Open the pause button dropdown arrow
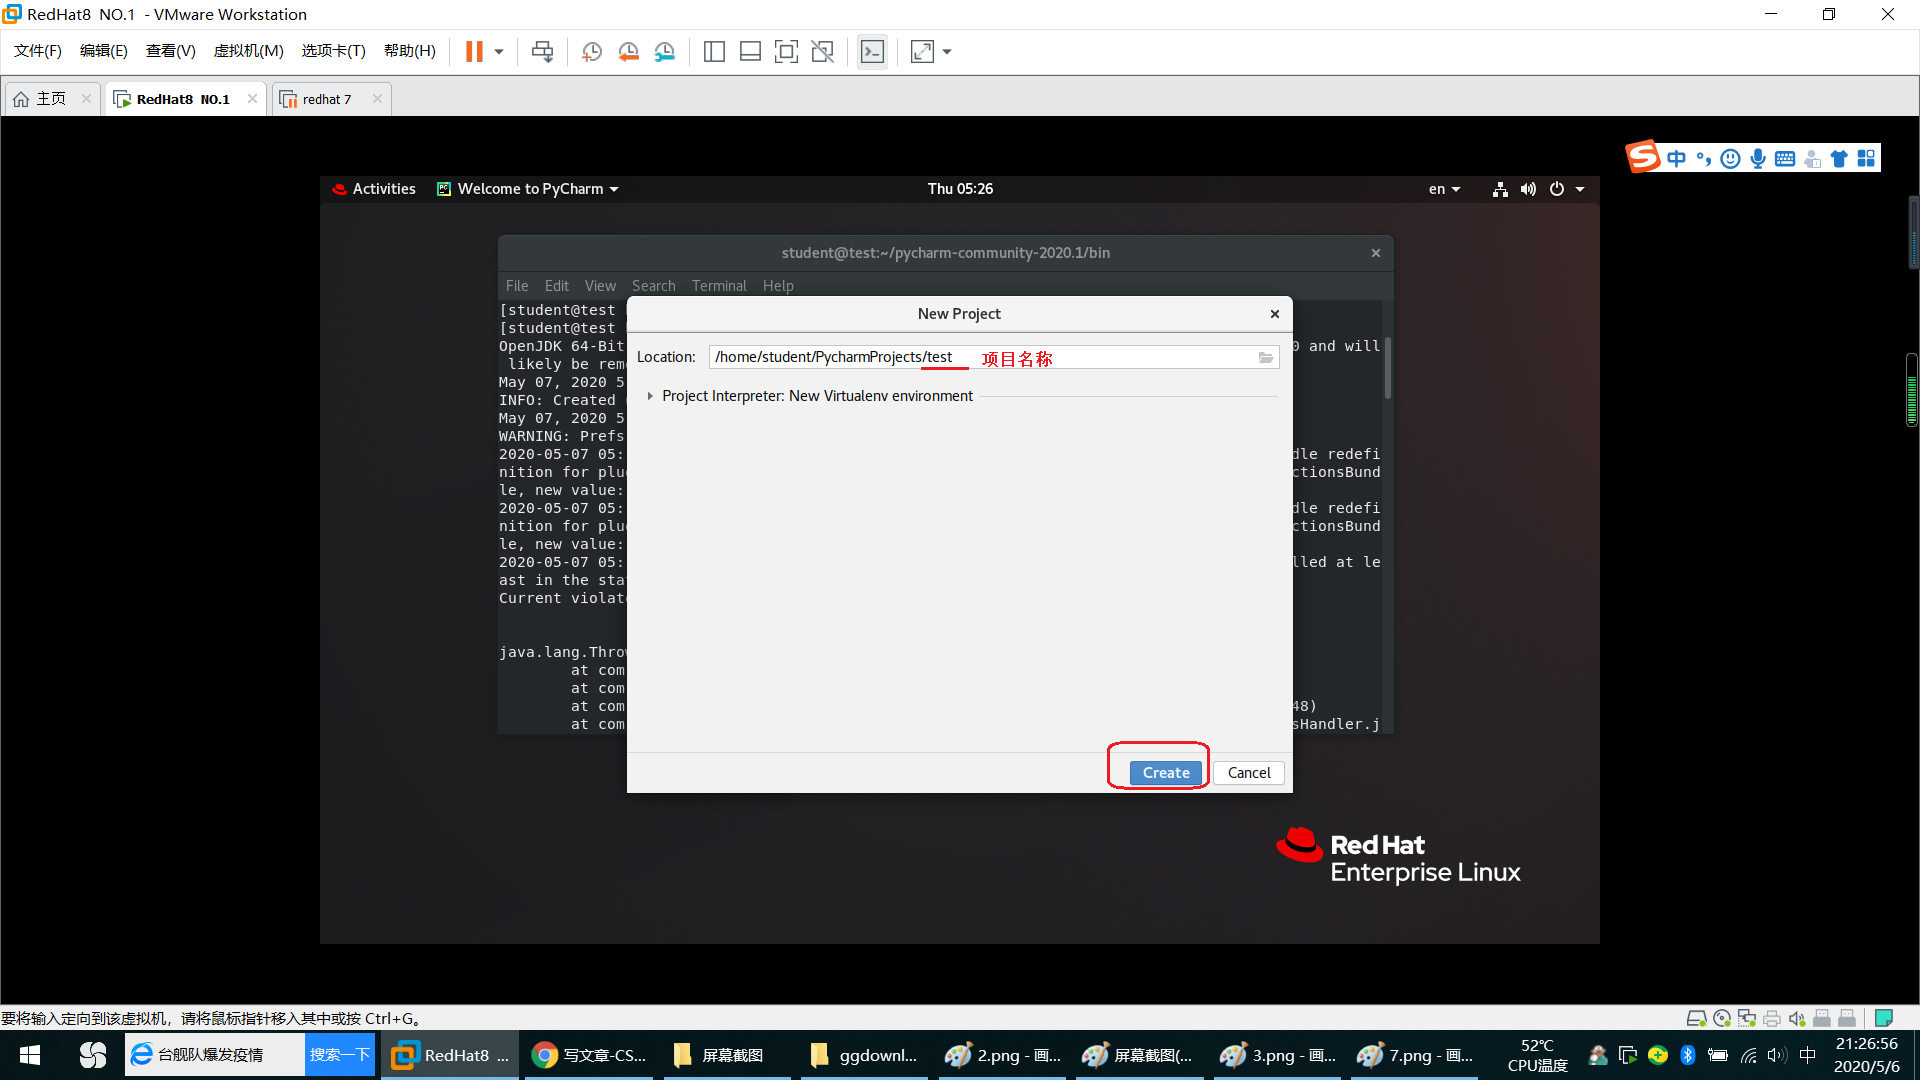Screen dimensions: 1920x1080 (x=497, y=51)
